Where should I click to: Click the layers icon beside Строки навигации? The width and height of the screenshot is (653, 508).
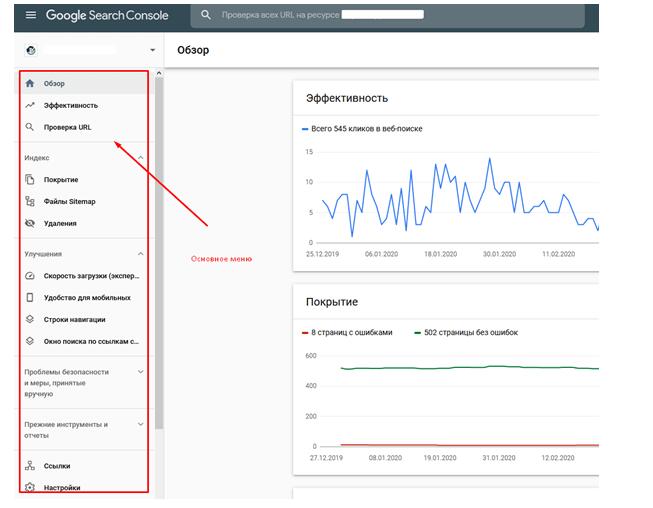[x=30, y=319]
